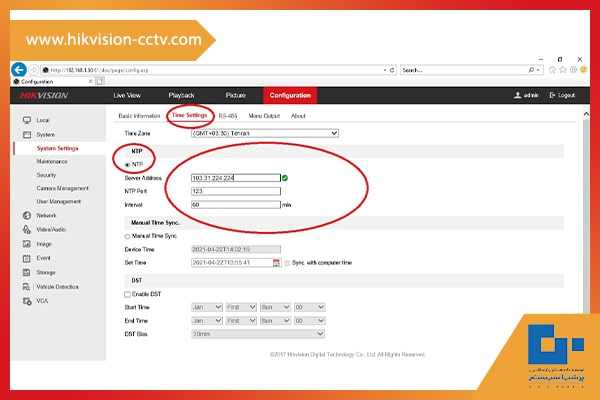This screenshot has height=400, width=600.
Task: Open the Start Time week dropdown
Action: 241,307
